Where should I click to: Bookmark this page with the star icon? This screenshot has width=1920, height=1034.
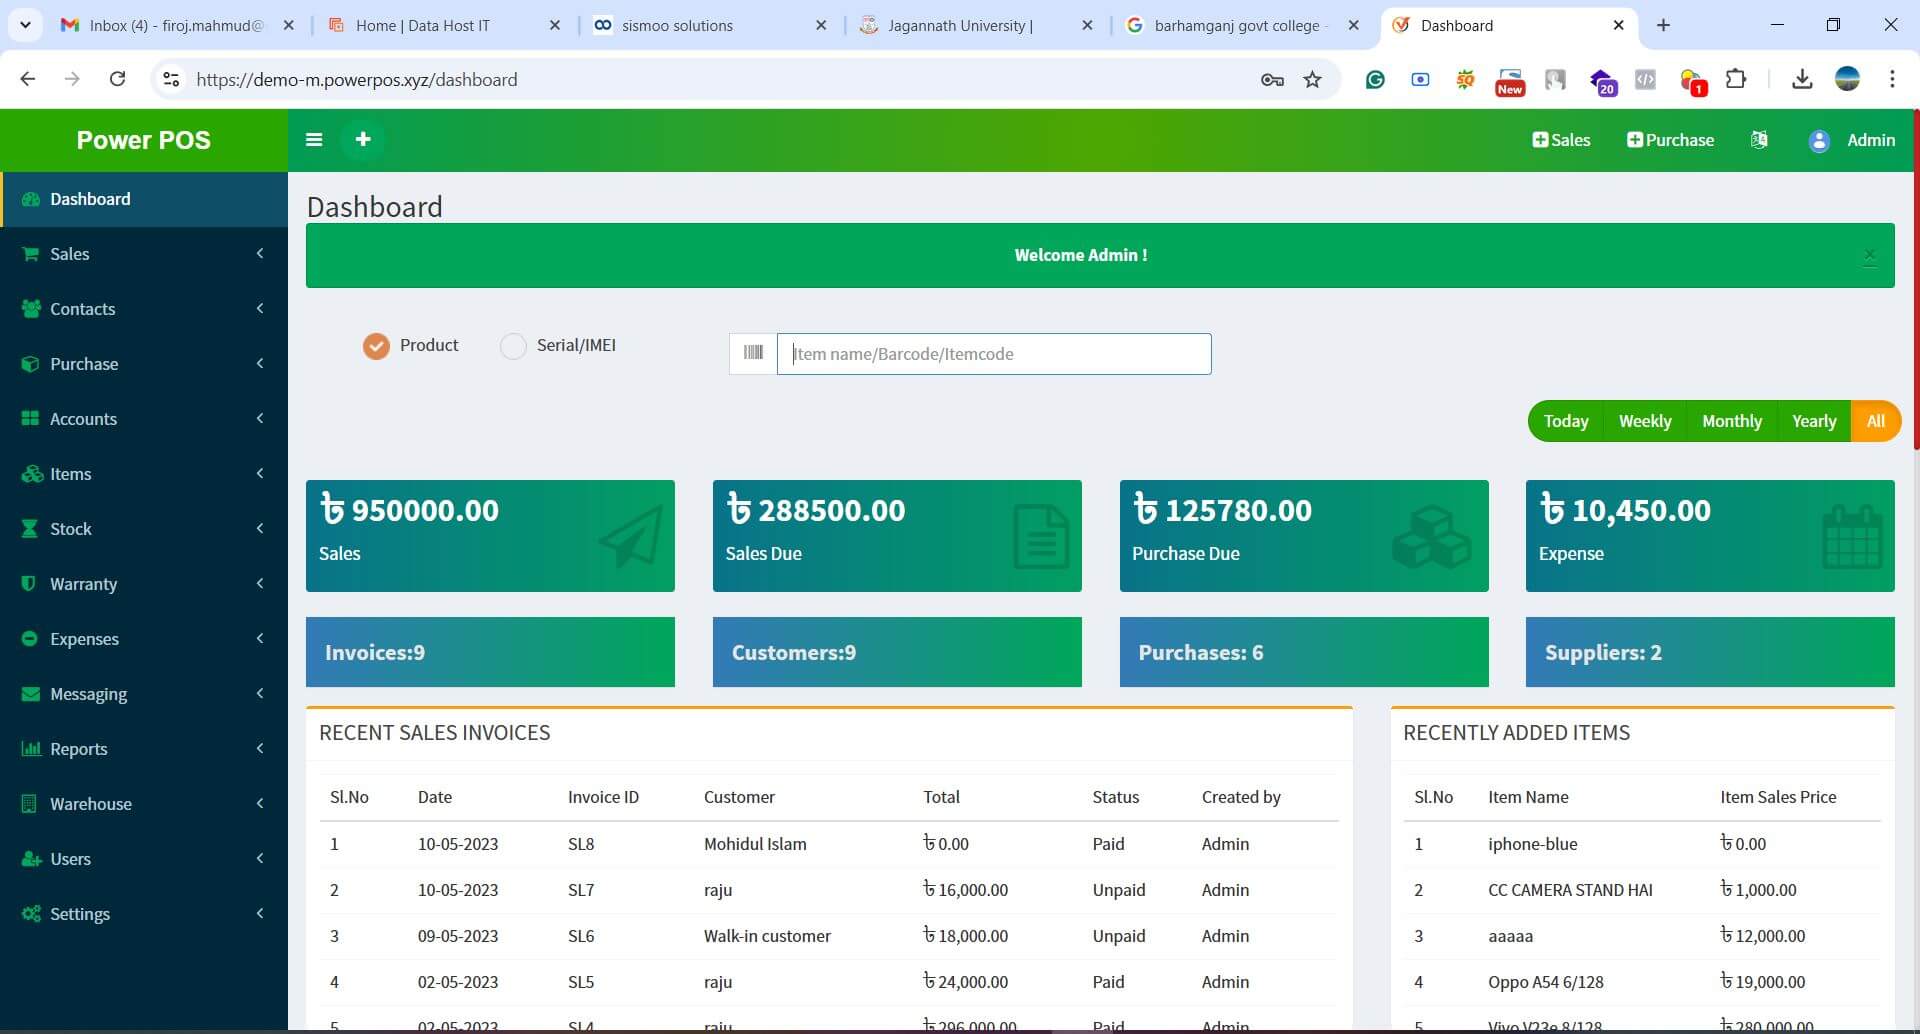[x=1313, y=80]
